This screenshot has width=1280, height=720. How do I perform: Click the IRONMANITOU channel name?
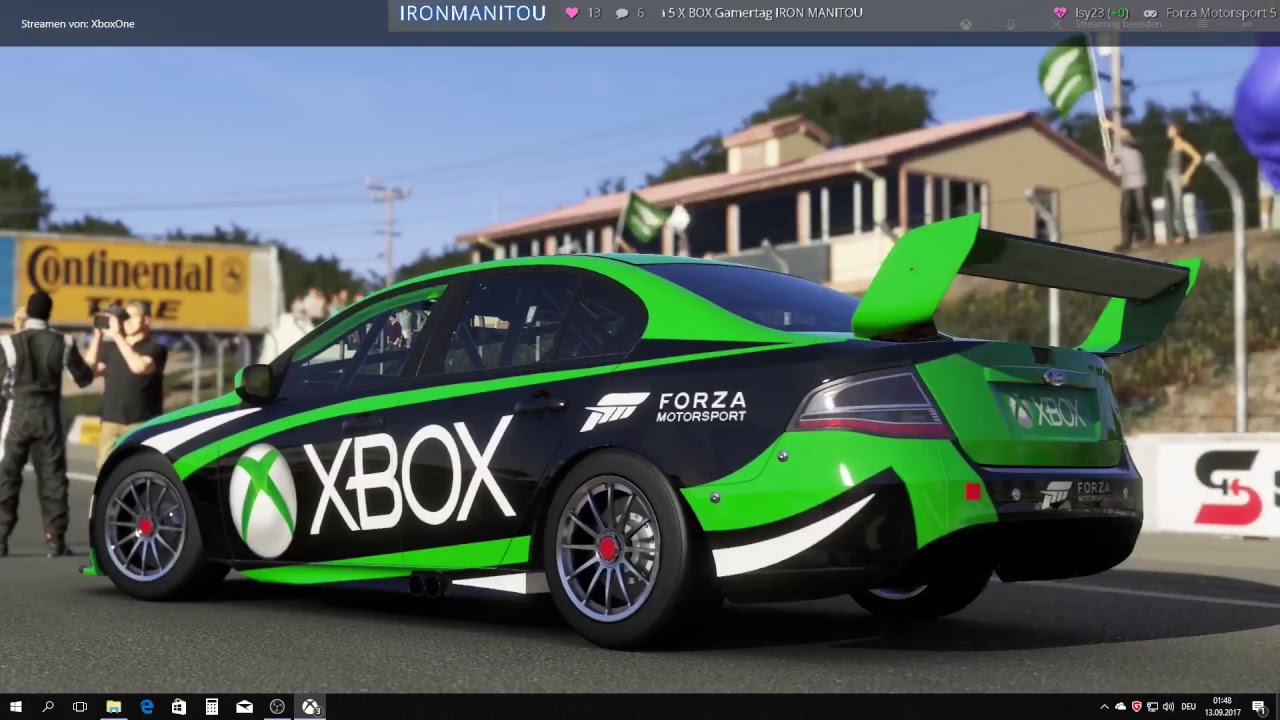click(x=473, y=13)
